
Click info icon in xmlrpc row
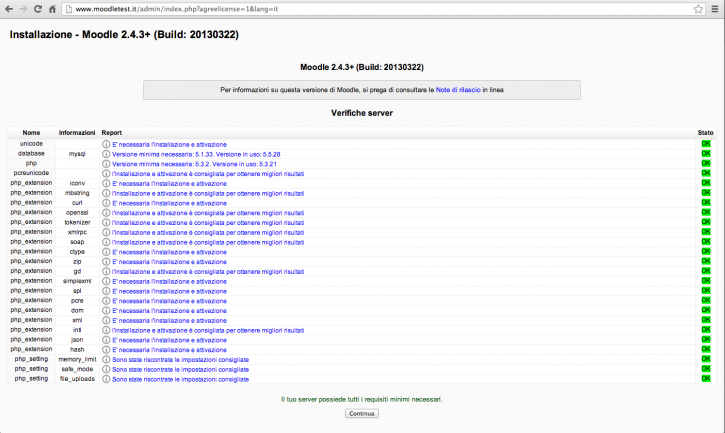pos(106,232)
